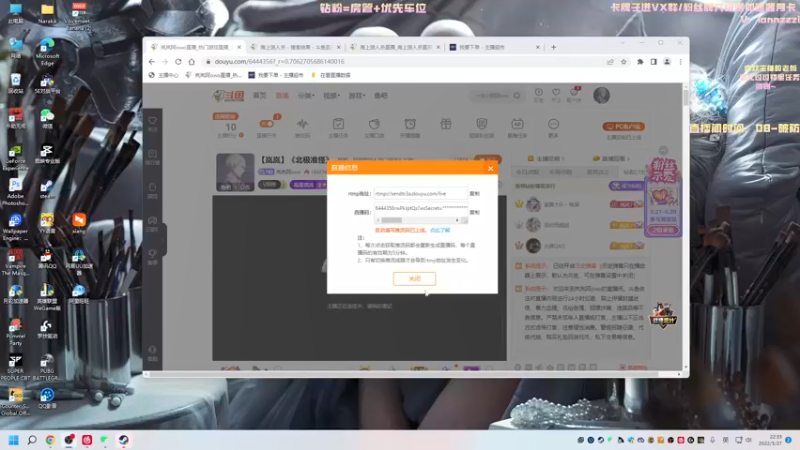Toggle the live broadcast switch
Viewport: 800px width, 450px height.
tap(266, 124)
